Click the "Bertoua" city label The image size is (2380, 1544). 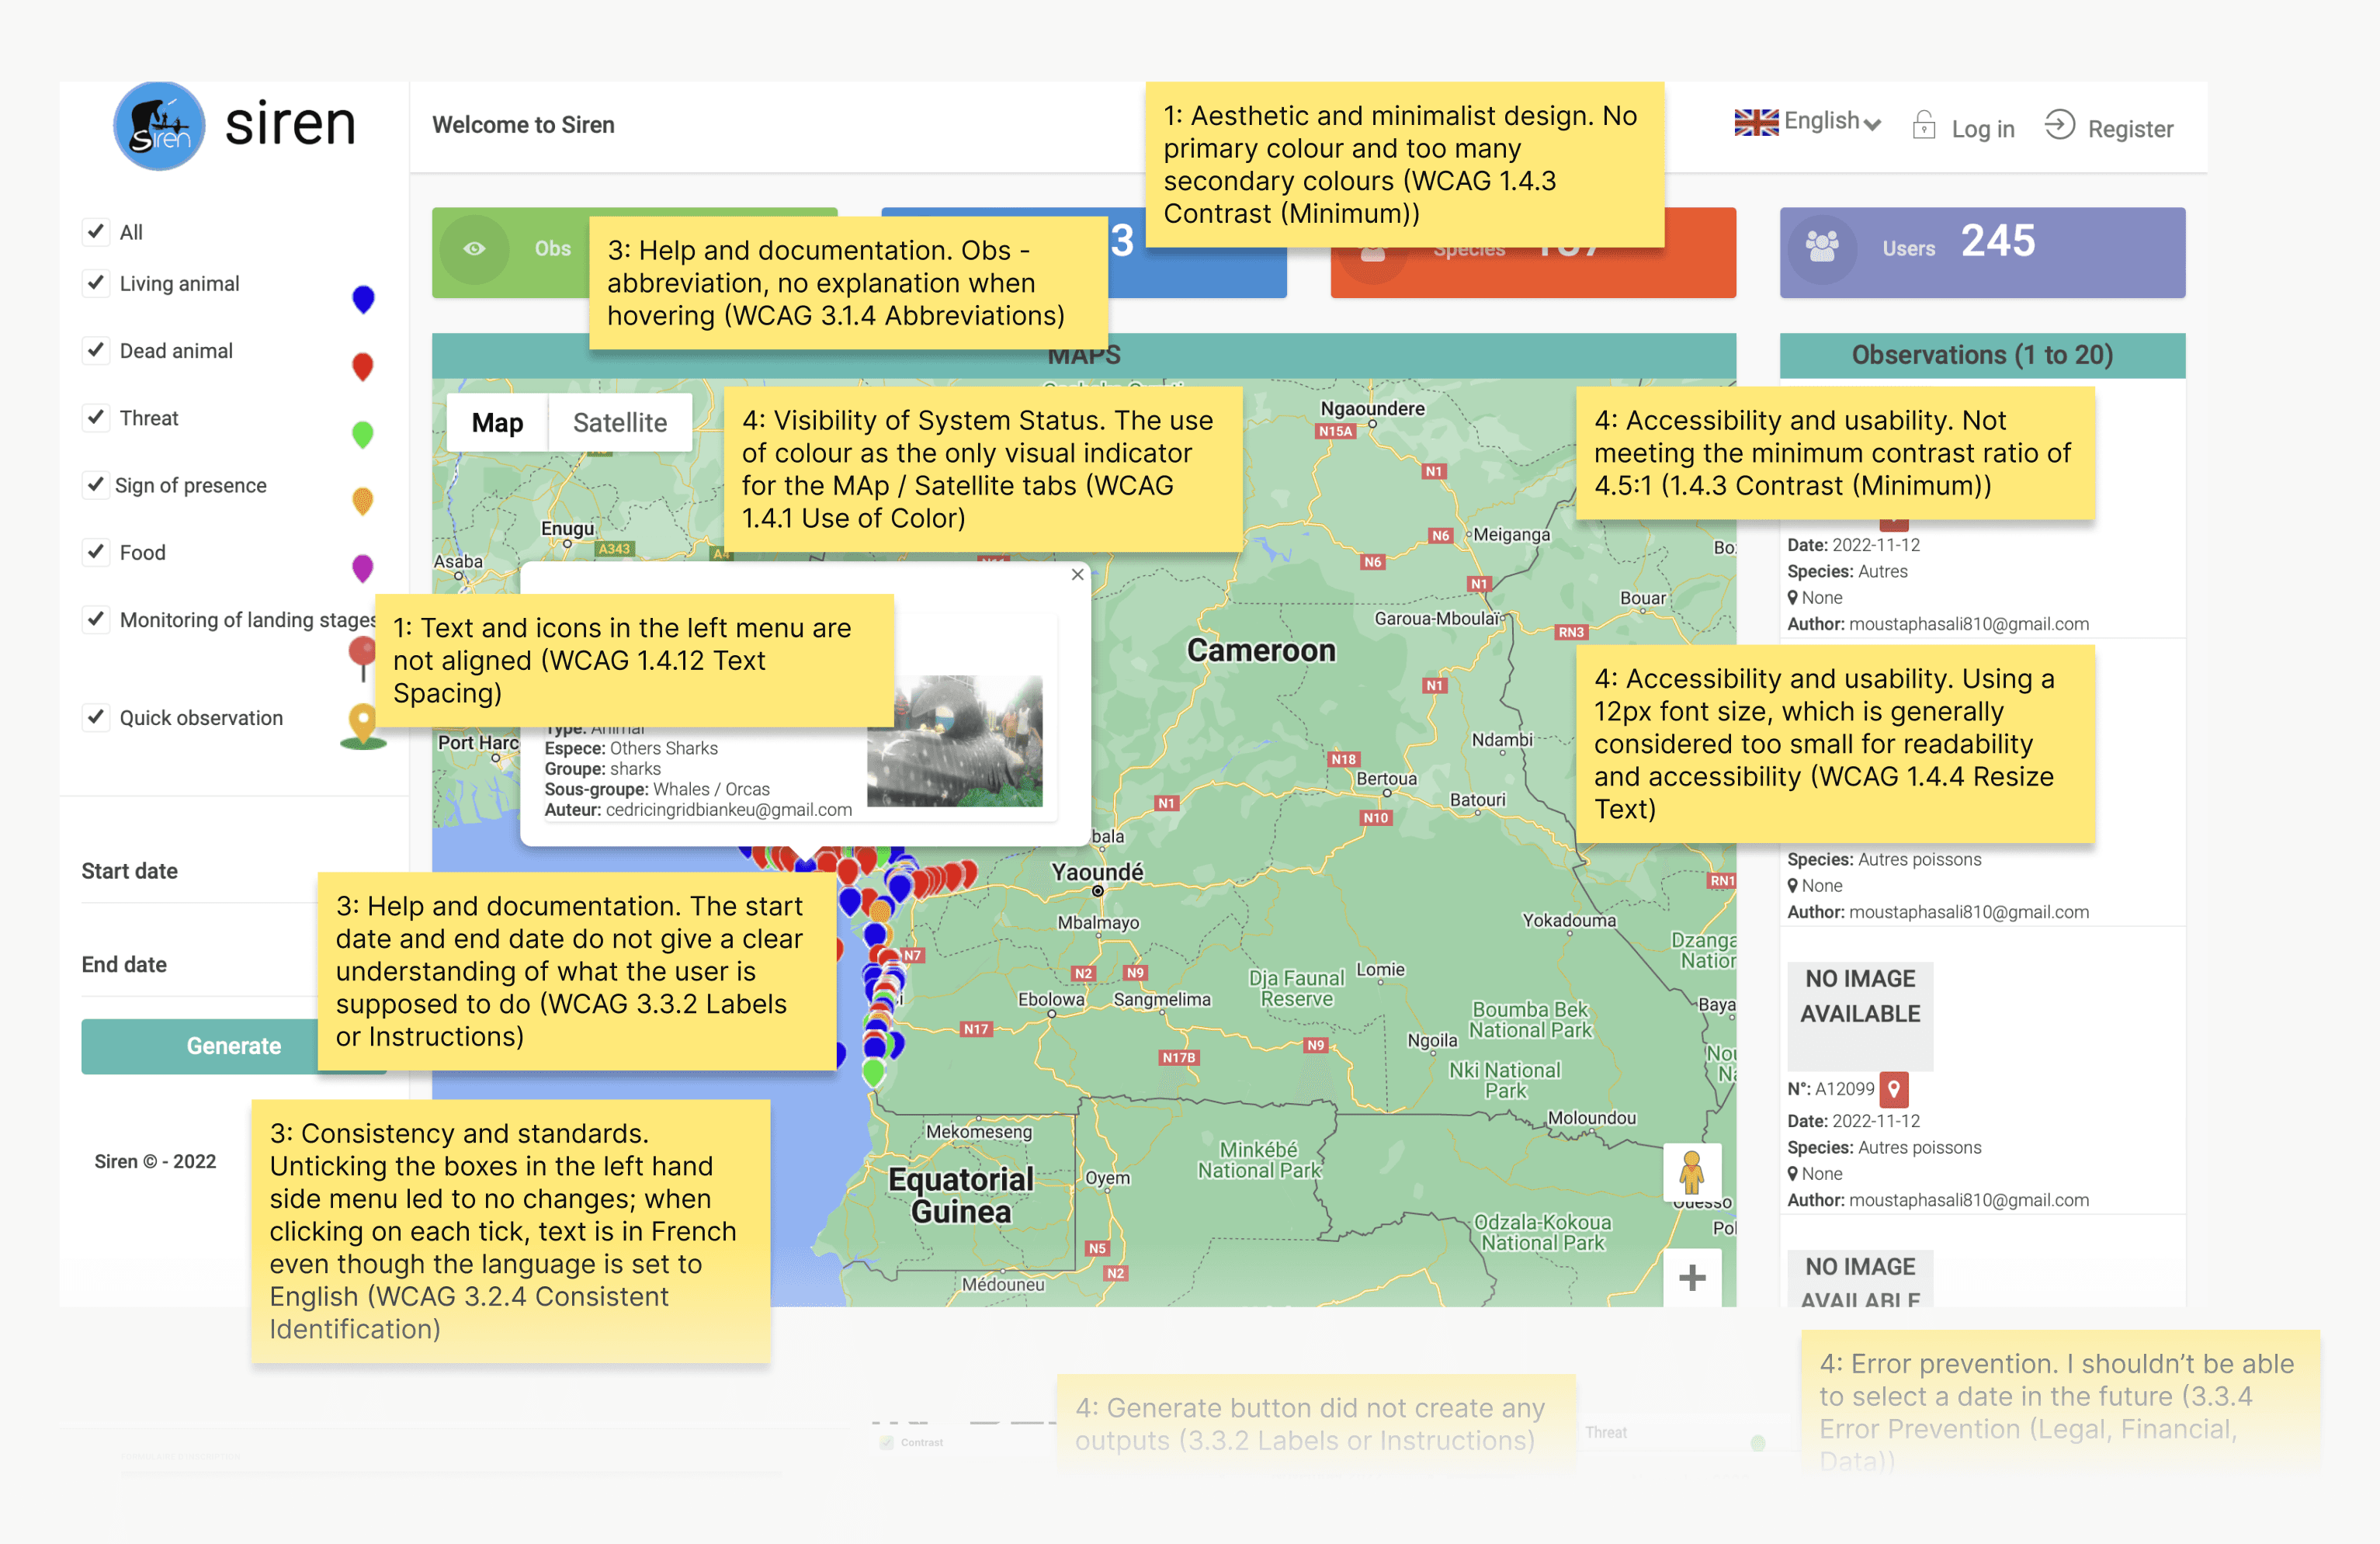point(1386,778)
